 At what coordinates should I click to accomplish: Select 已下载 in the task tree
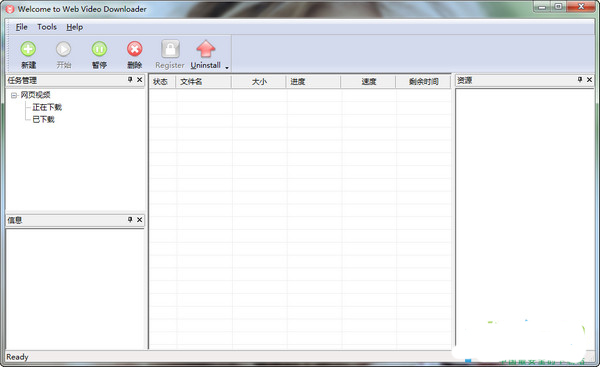point(43,119)
